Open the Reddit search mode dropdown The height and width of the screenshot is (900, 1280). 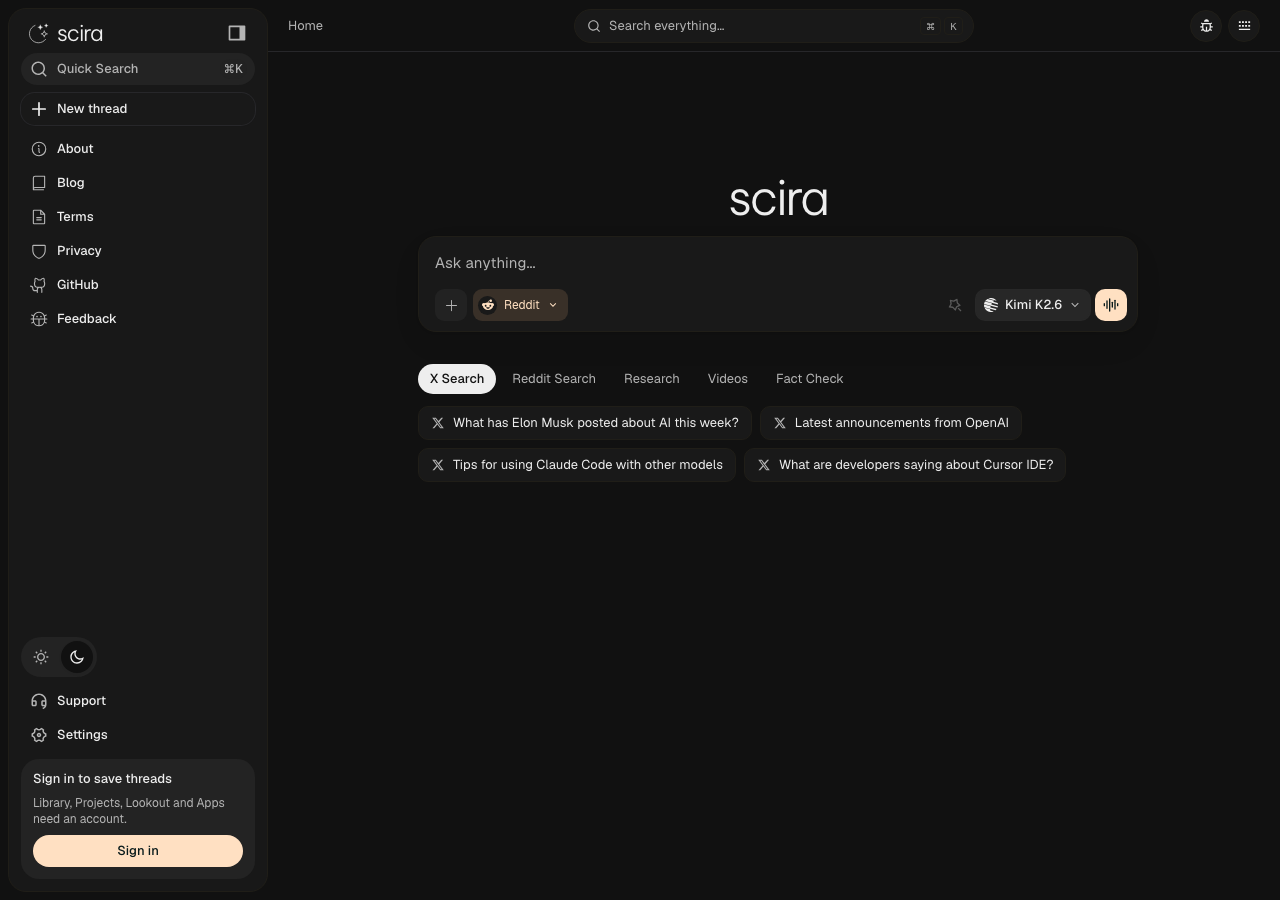coord(520,305)
